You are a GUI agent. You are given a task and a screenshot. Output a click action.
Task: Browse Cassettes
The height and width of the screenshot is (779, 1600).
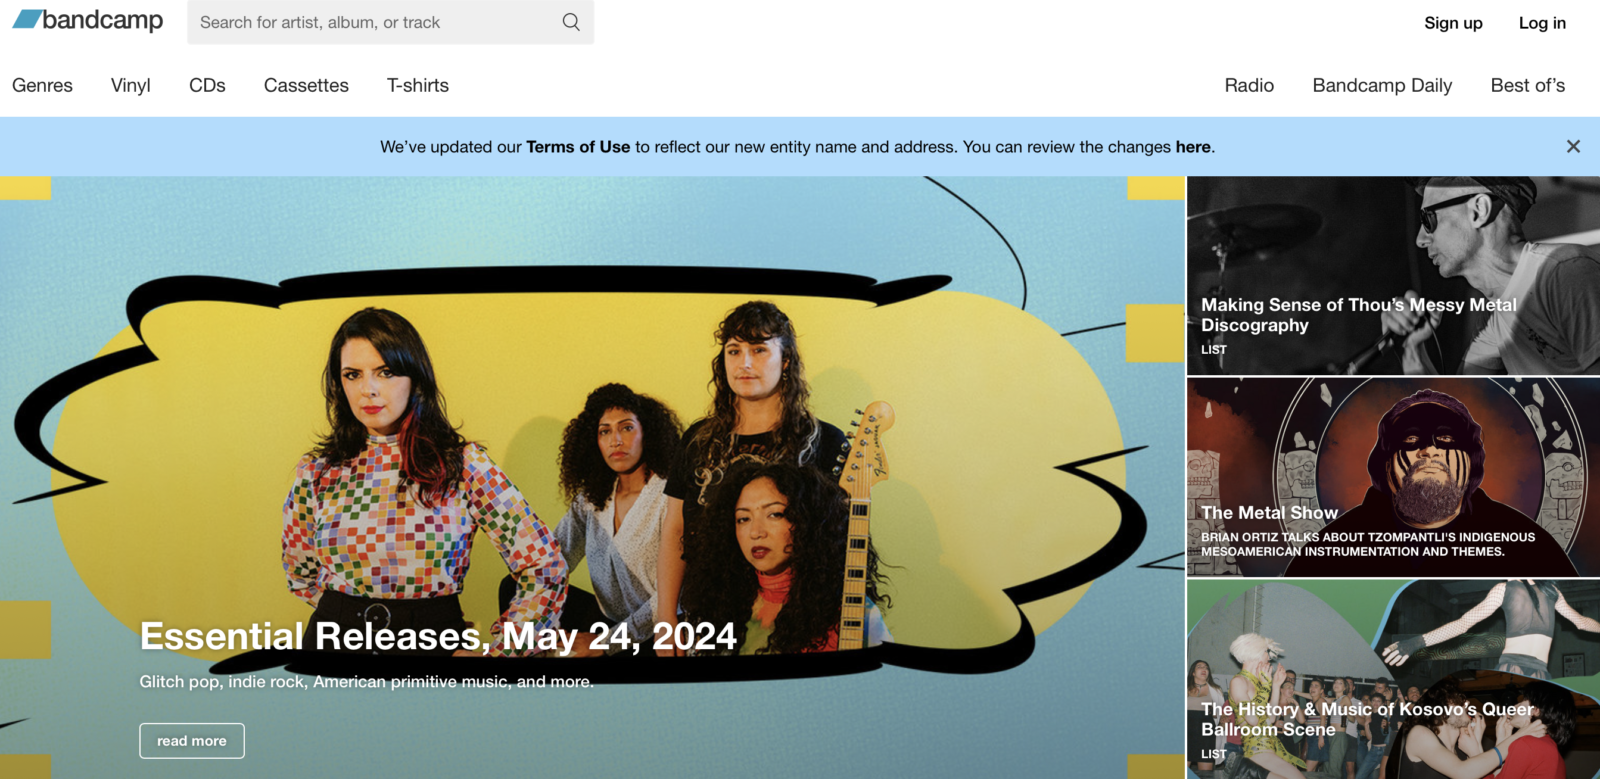(306, 86)
